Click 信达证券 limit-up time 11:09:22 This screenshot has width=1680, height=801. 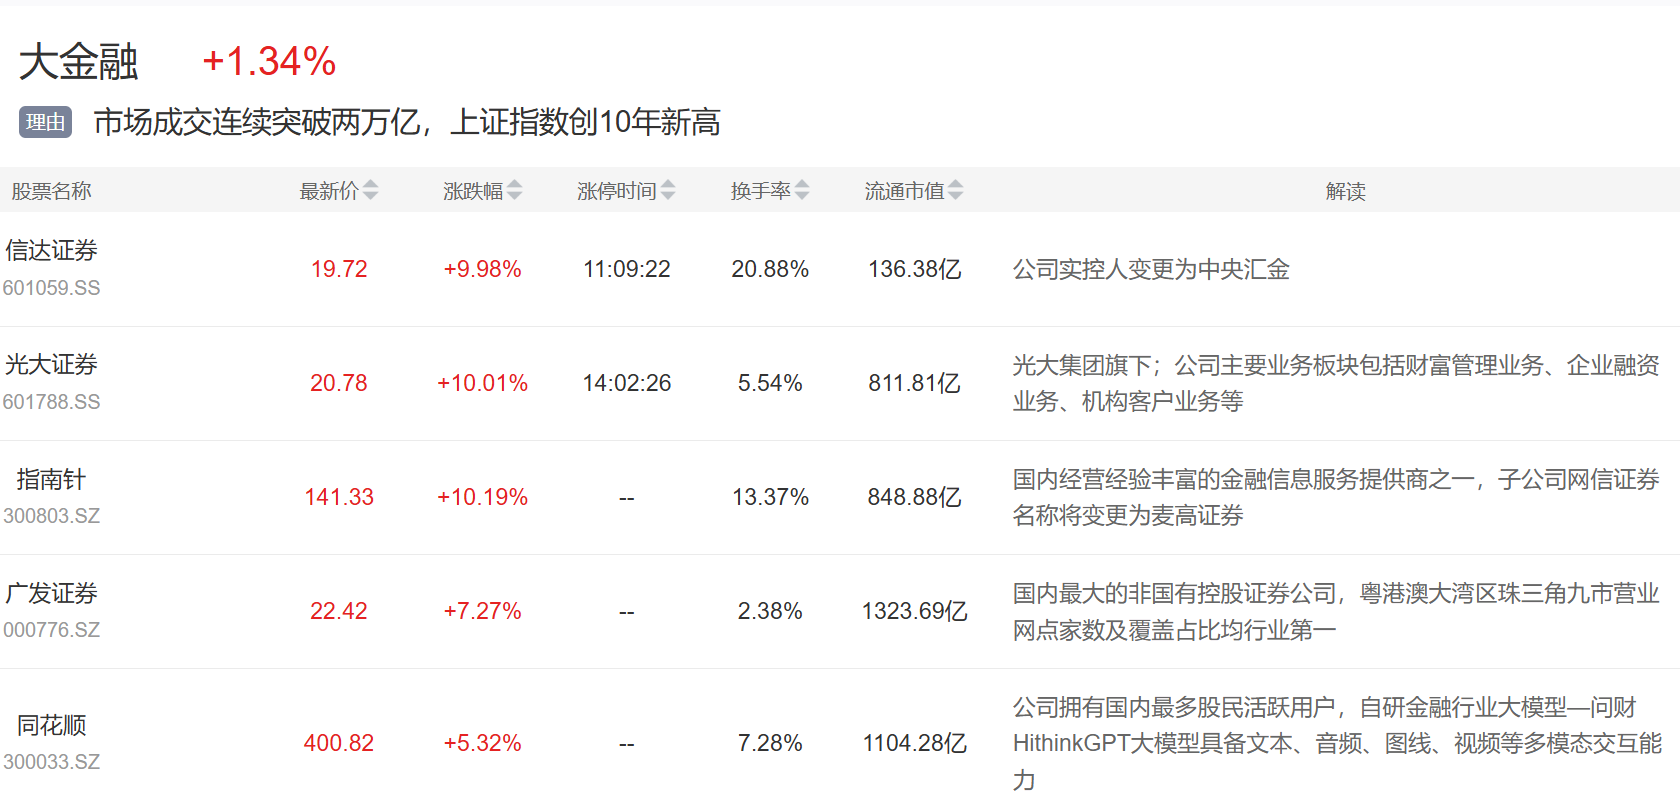[x=626, y=269]
